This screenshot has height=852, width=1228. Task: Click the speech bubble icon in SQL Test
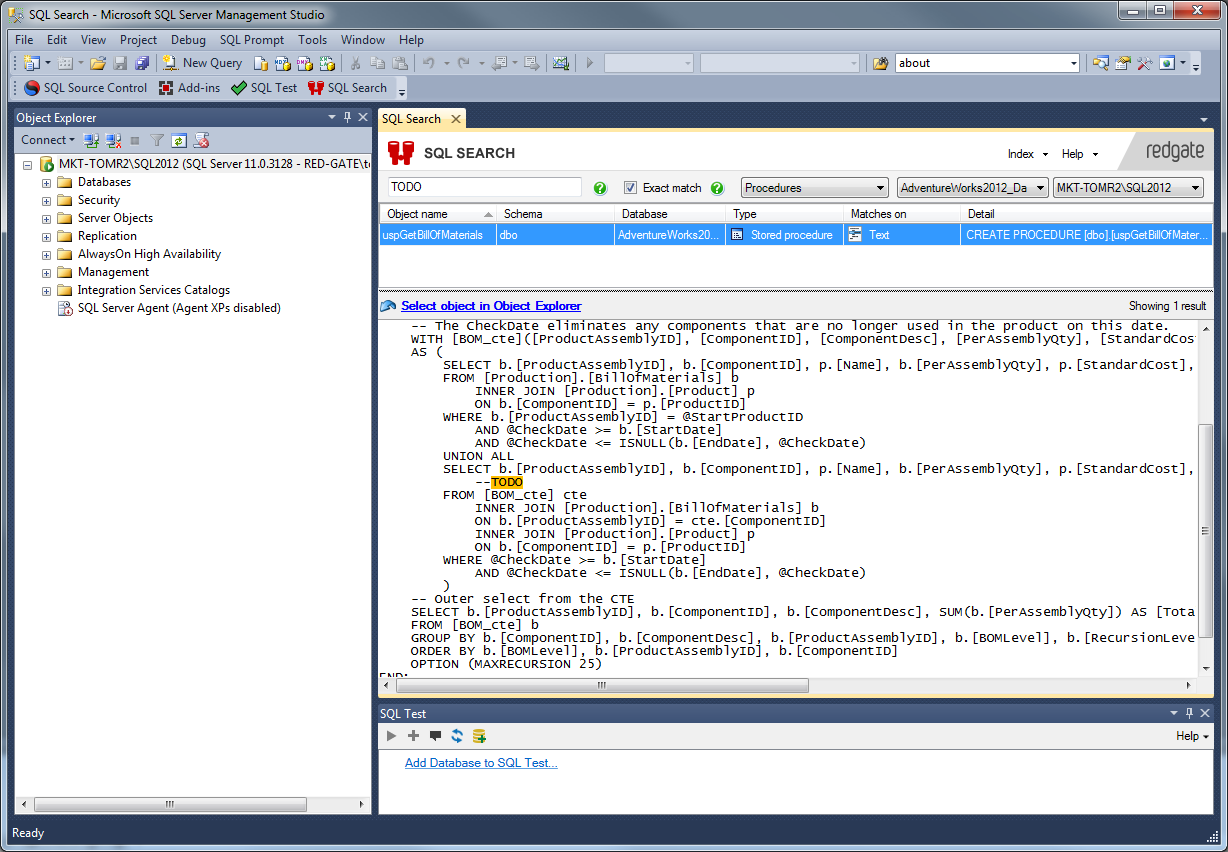pos(435,736)
